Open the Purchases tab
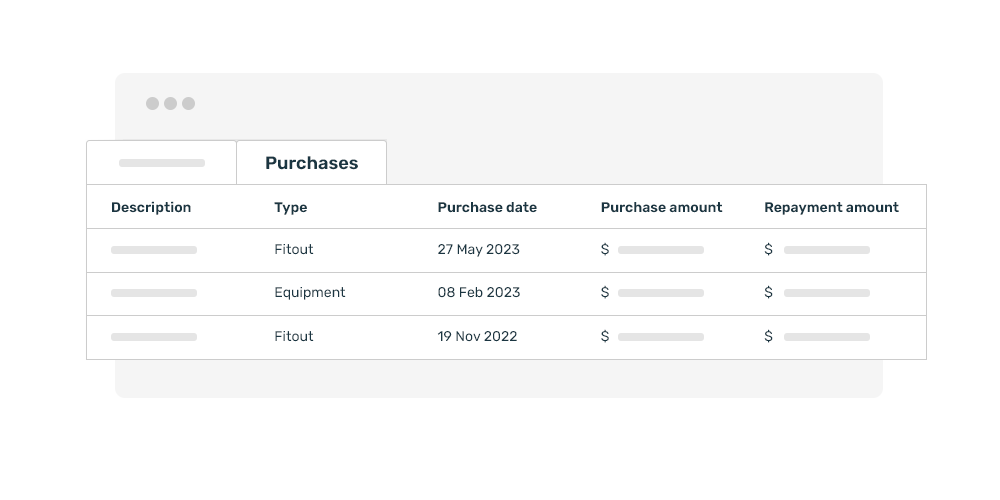This screenshot has width=1000, height=500. point(311,163)
